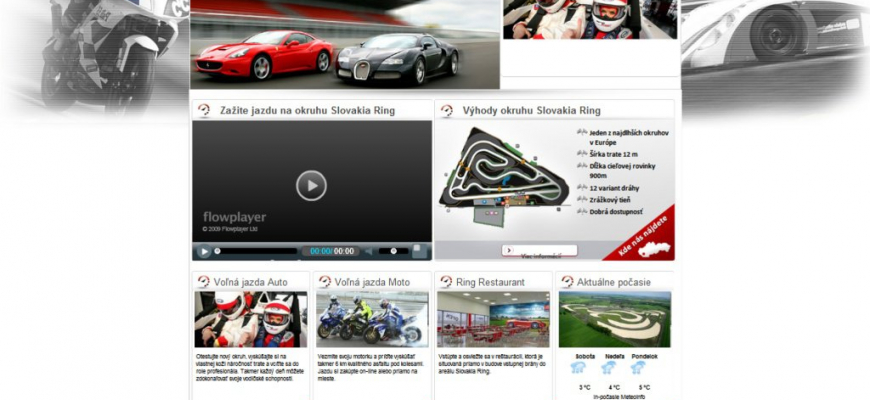Open the aerial track photo under Aktuálne počasie

pos(615,320)
